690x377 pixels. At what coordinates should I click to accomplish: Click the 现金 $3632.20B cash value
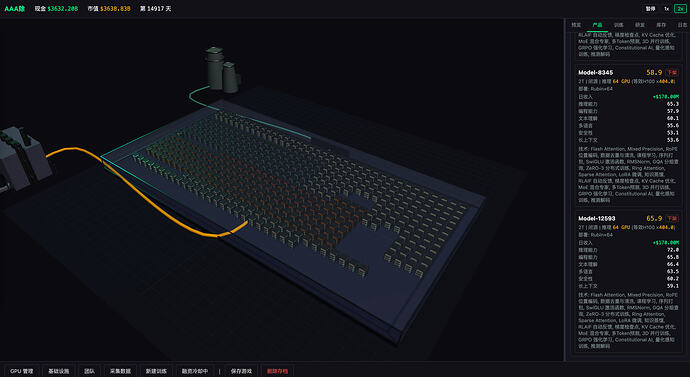point(56,9)
